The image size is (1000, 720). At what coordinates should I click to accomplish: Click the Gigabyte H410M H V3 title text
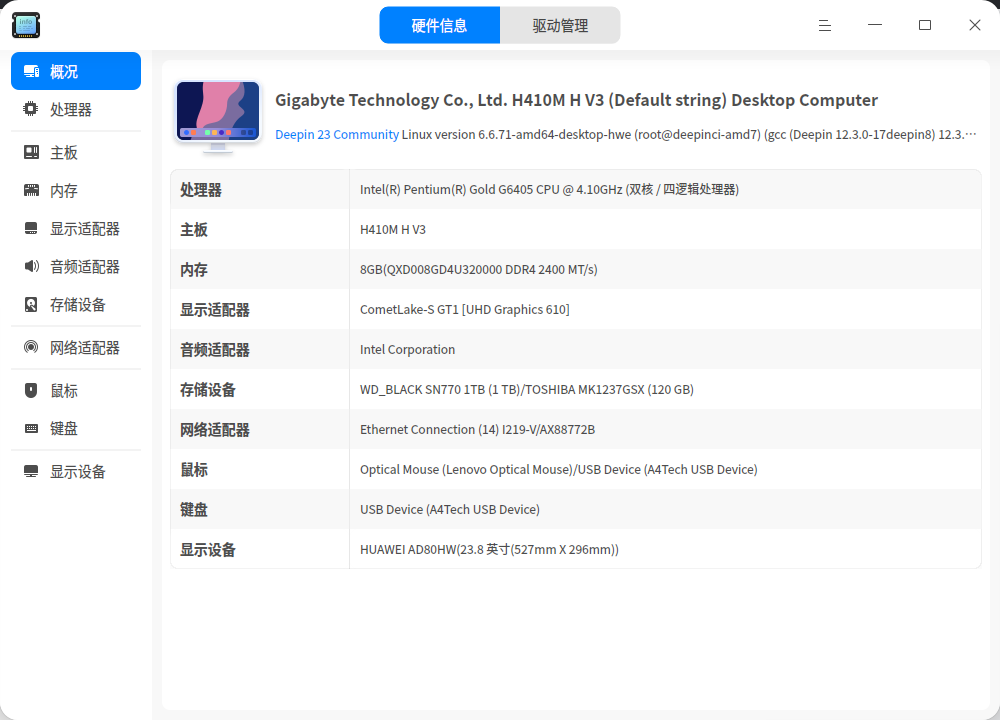click(576, 100)
